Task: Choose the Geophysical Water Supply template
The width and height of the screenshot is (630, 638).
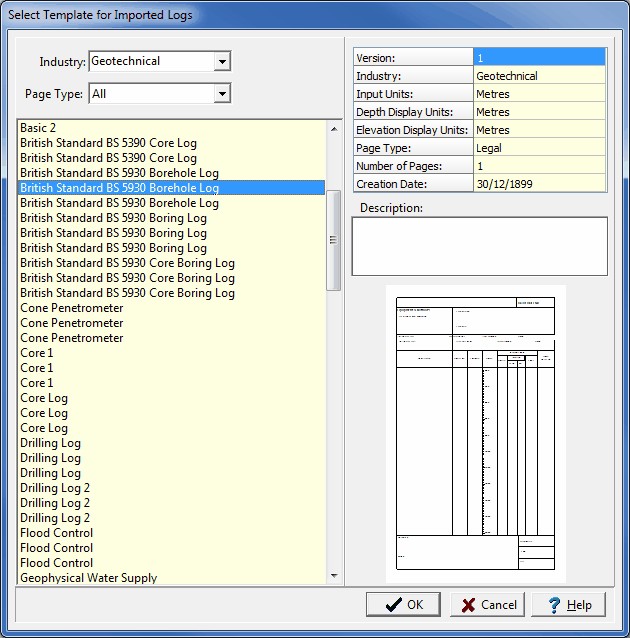Action: (89, 578)
